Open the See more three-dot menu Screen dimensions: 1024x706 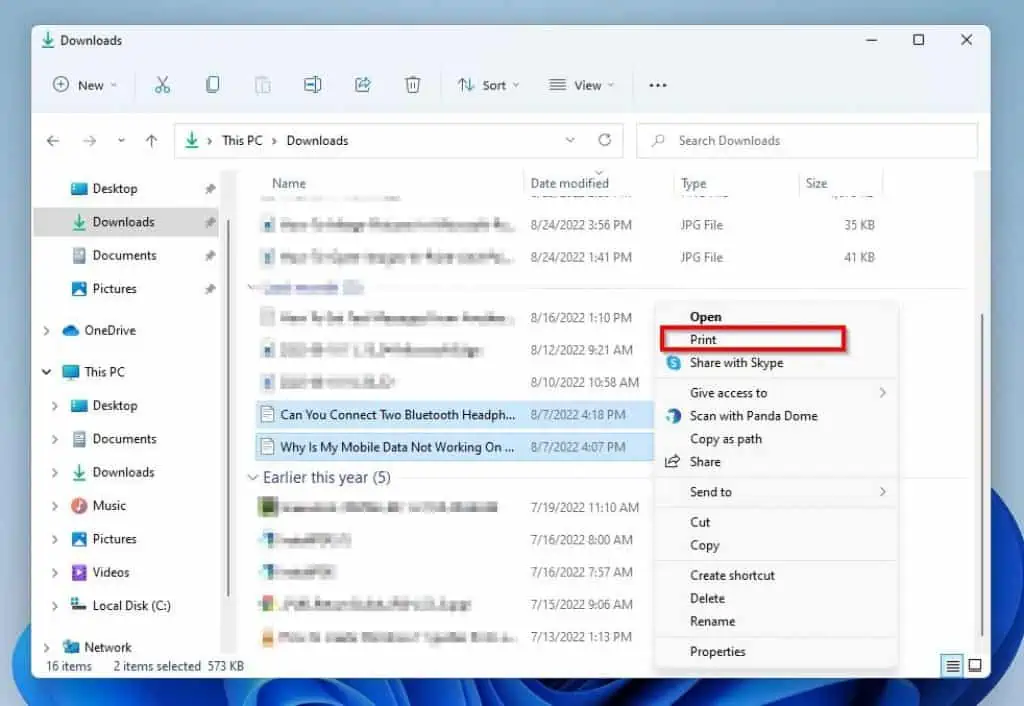[658, 85]
